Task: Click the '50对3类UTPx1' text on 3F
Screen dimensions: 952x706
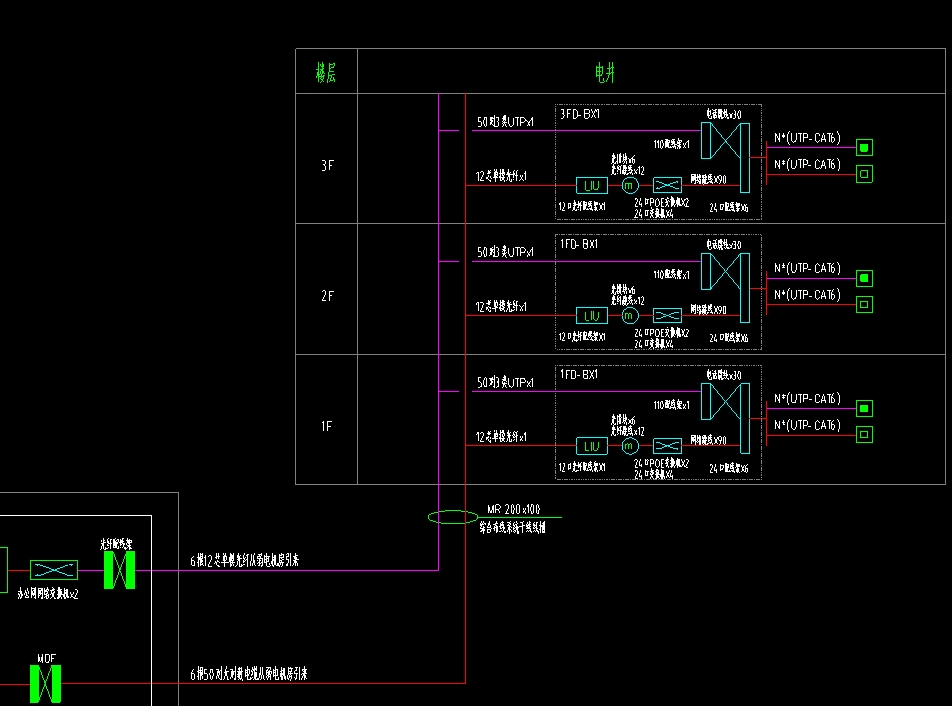Action: click(x=505, y=122)
